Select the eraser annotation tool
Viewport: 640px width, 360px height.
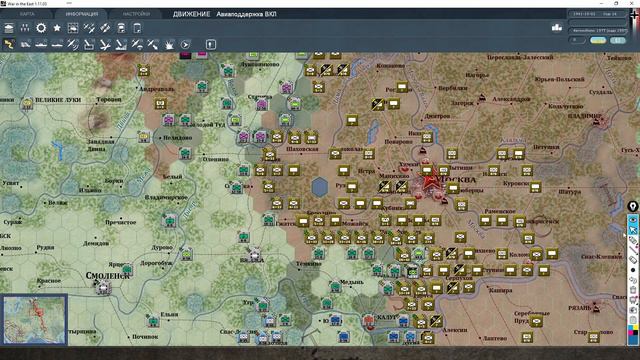[633, 260]
